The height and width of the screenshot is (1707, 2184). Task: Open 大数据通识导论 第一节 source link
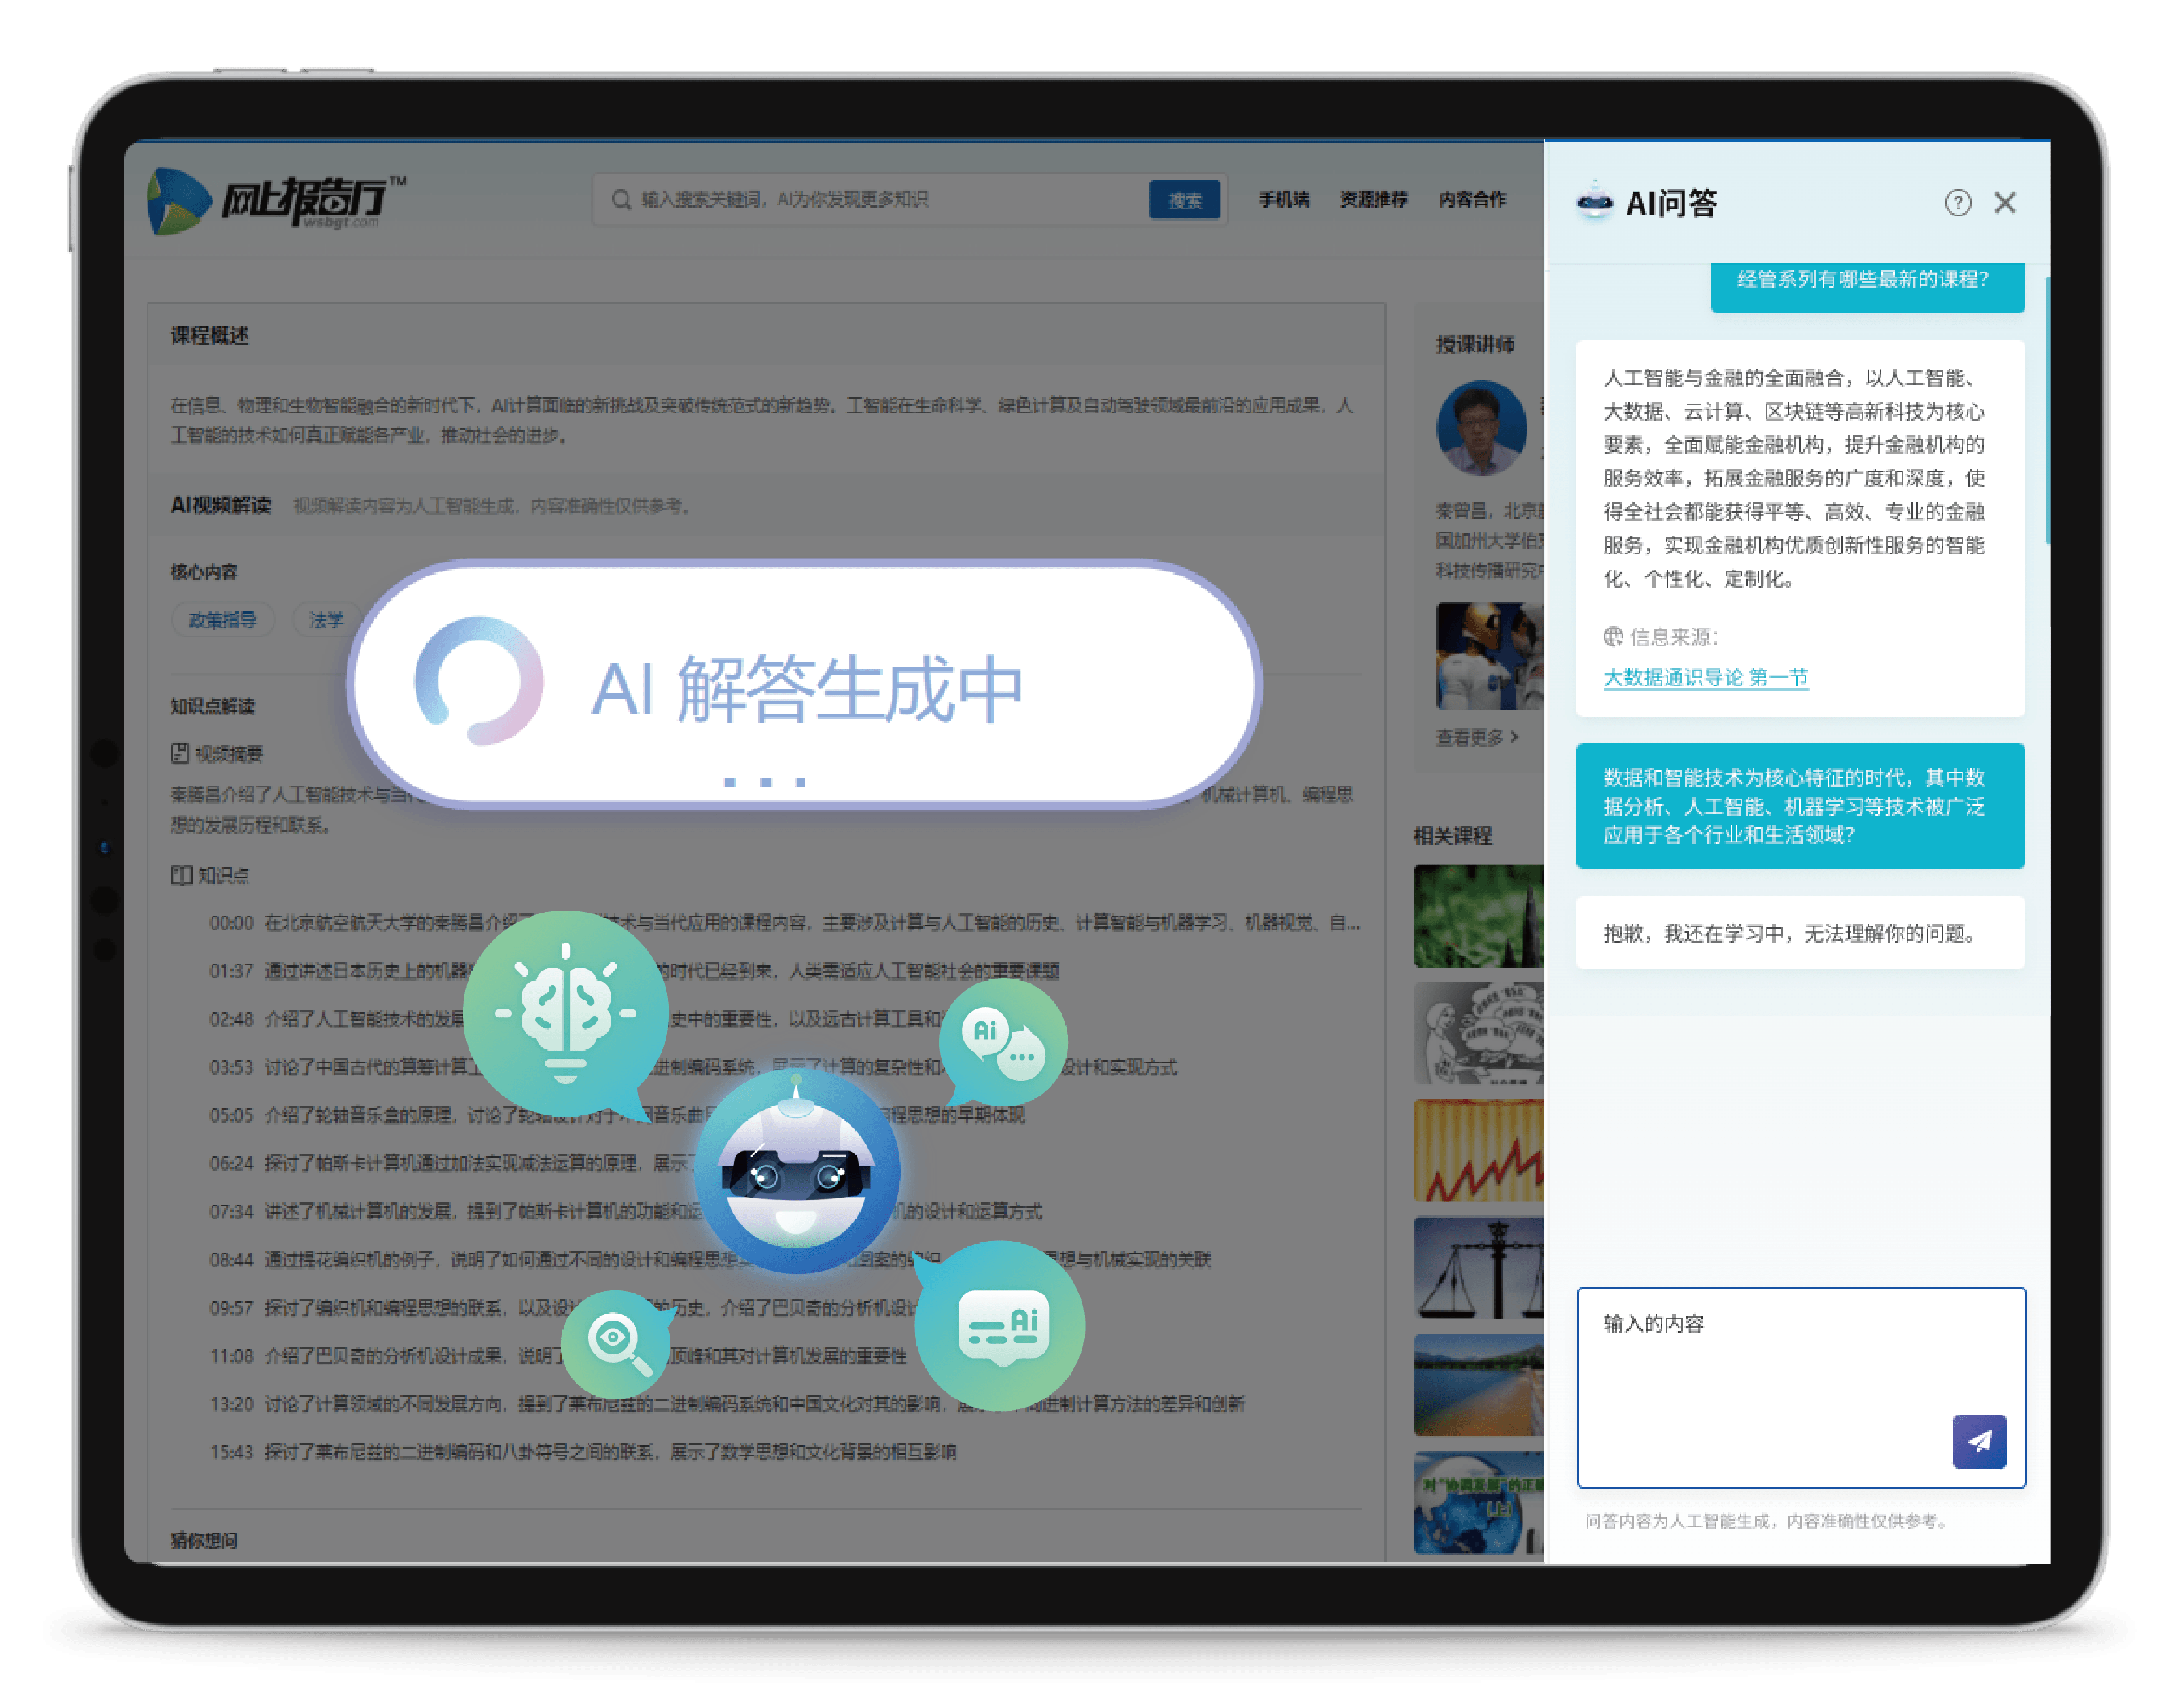pos(1705,678)
